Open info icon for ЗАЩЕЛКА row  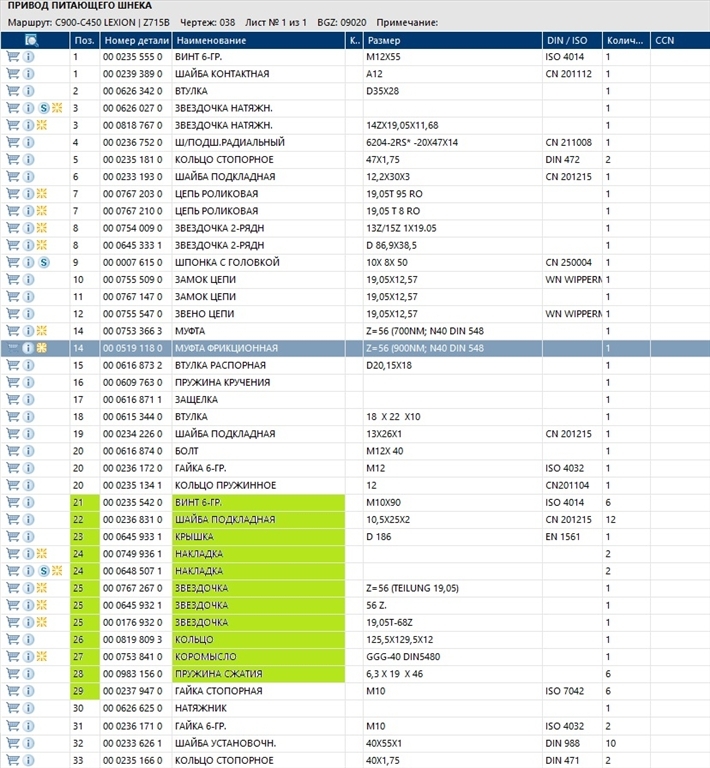(28, 399)
